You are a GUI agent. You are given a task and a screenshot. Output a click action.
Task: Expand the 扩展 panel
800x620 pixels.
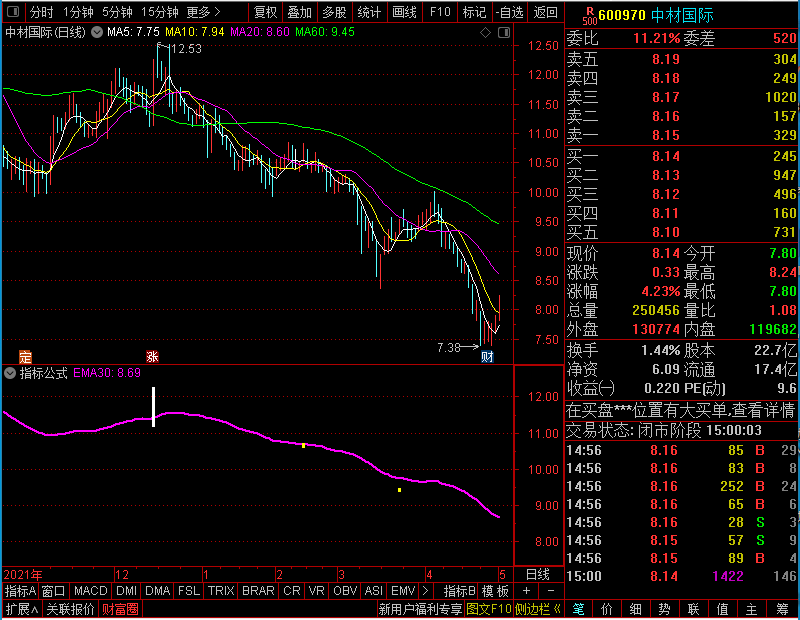(x=21, y=609)
